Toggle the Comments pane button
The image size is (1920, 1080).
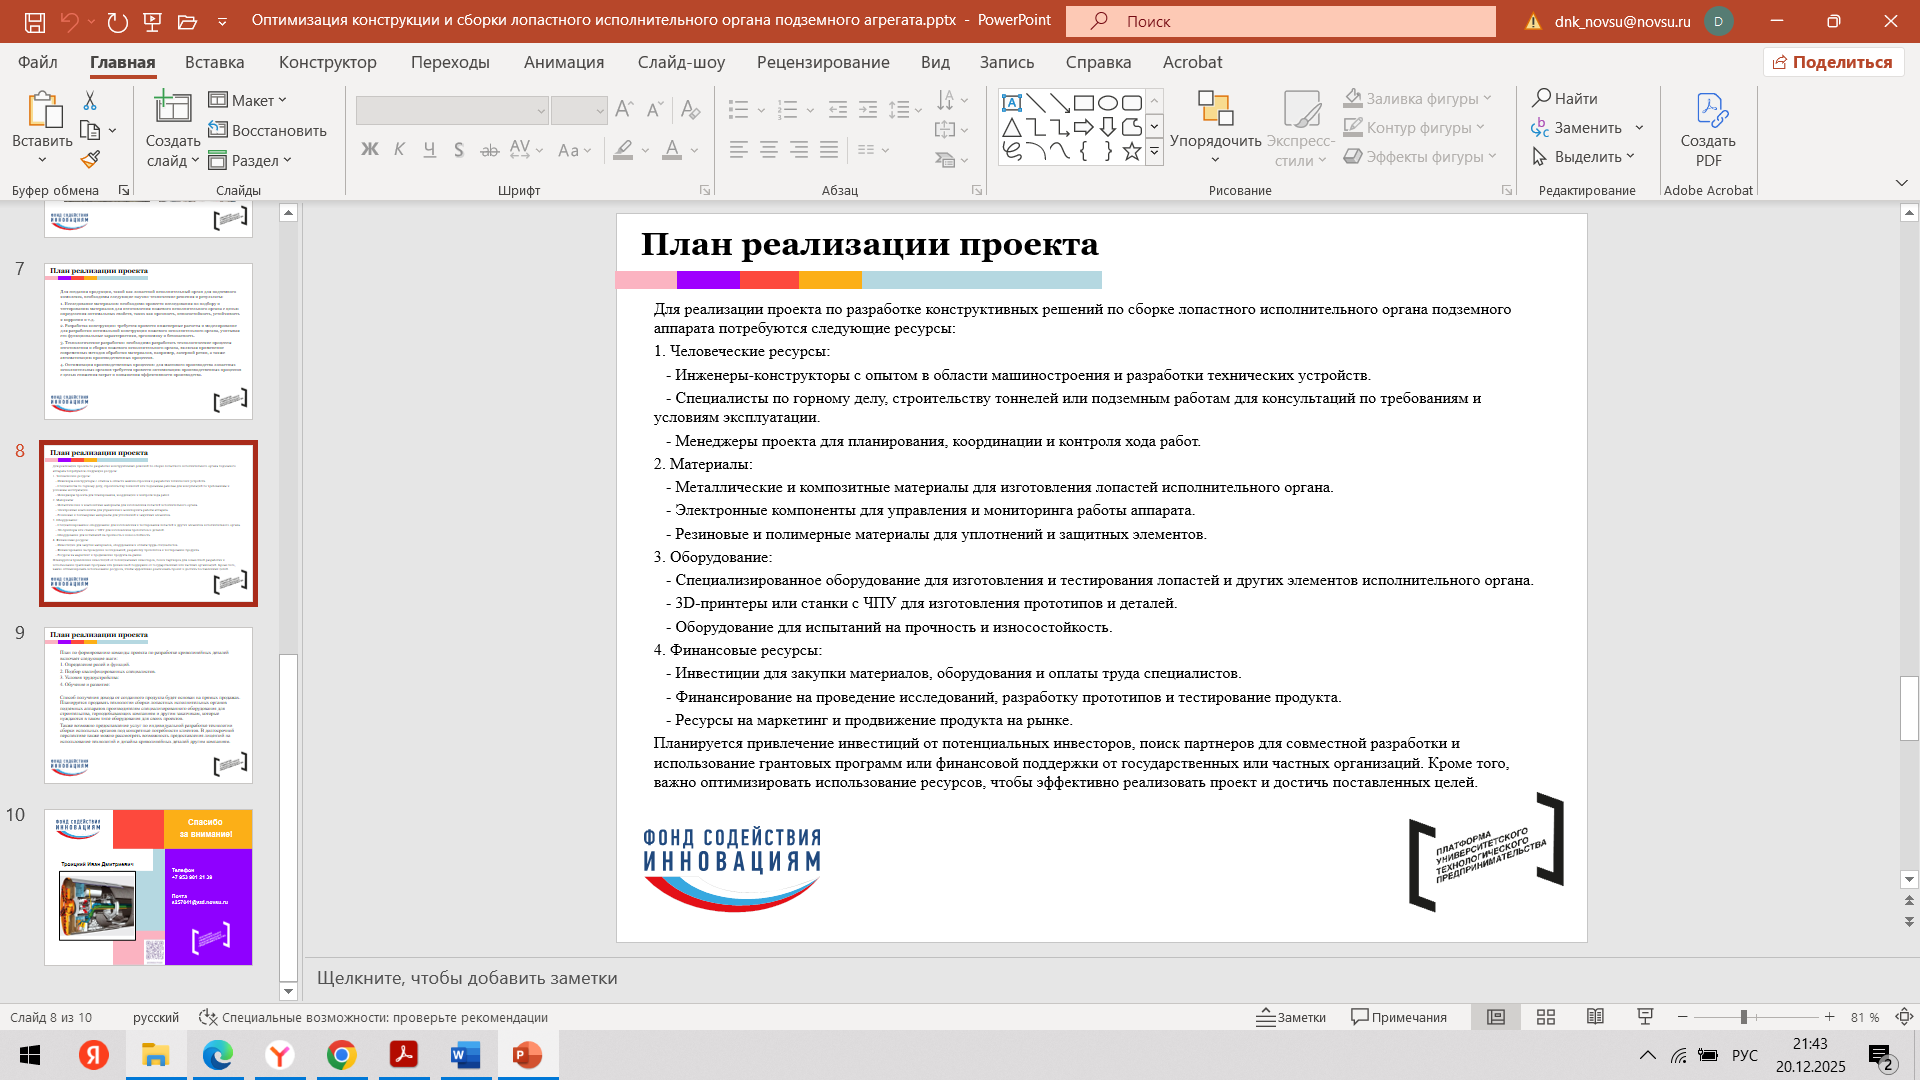pos(1398,1017)
